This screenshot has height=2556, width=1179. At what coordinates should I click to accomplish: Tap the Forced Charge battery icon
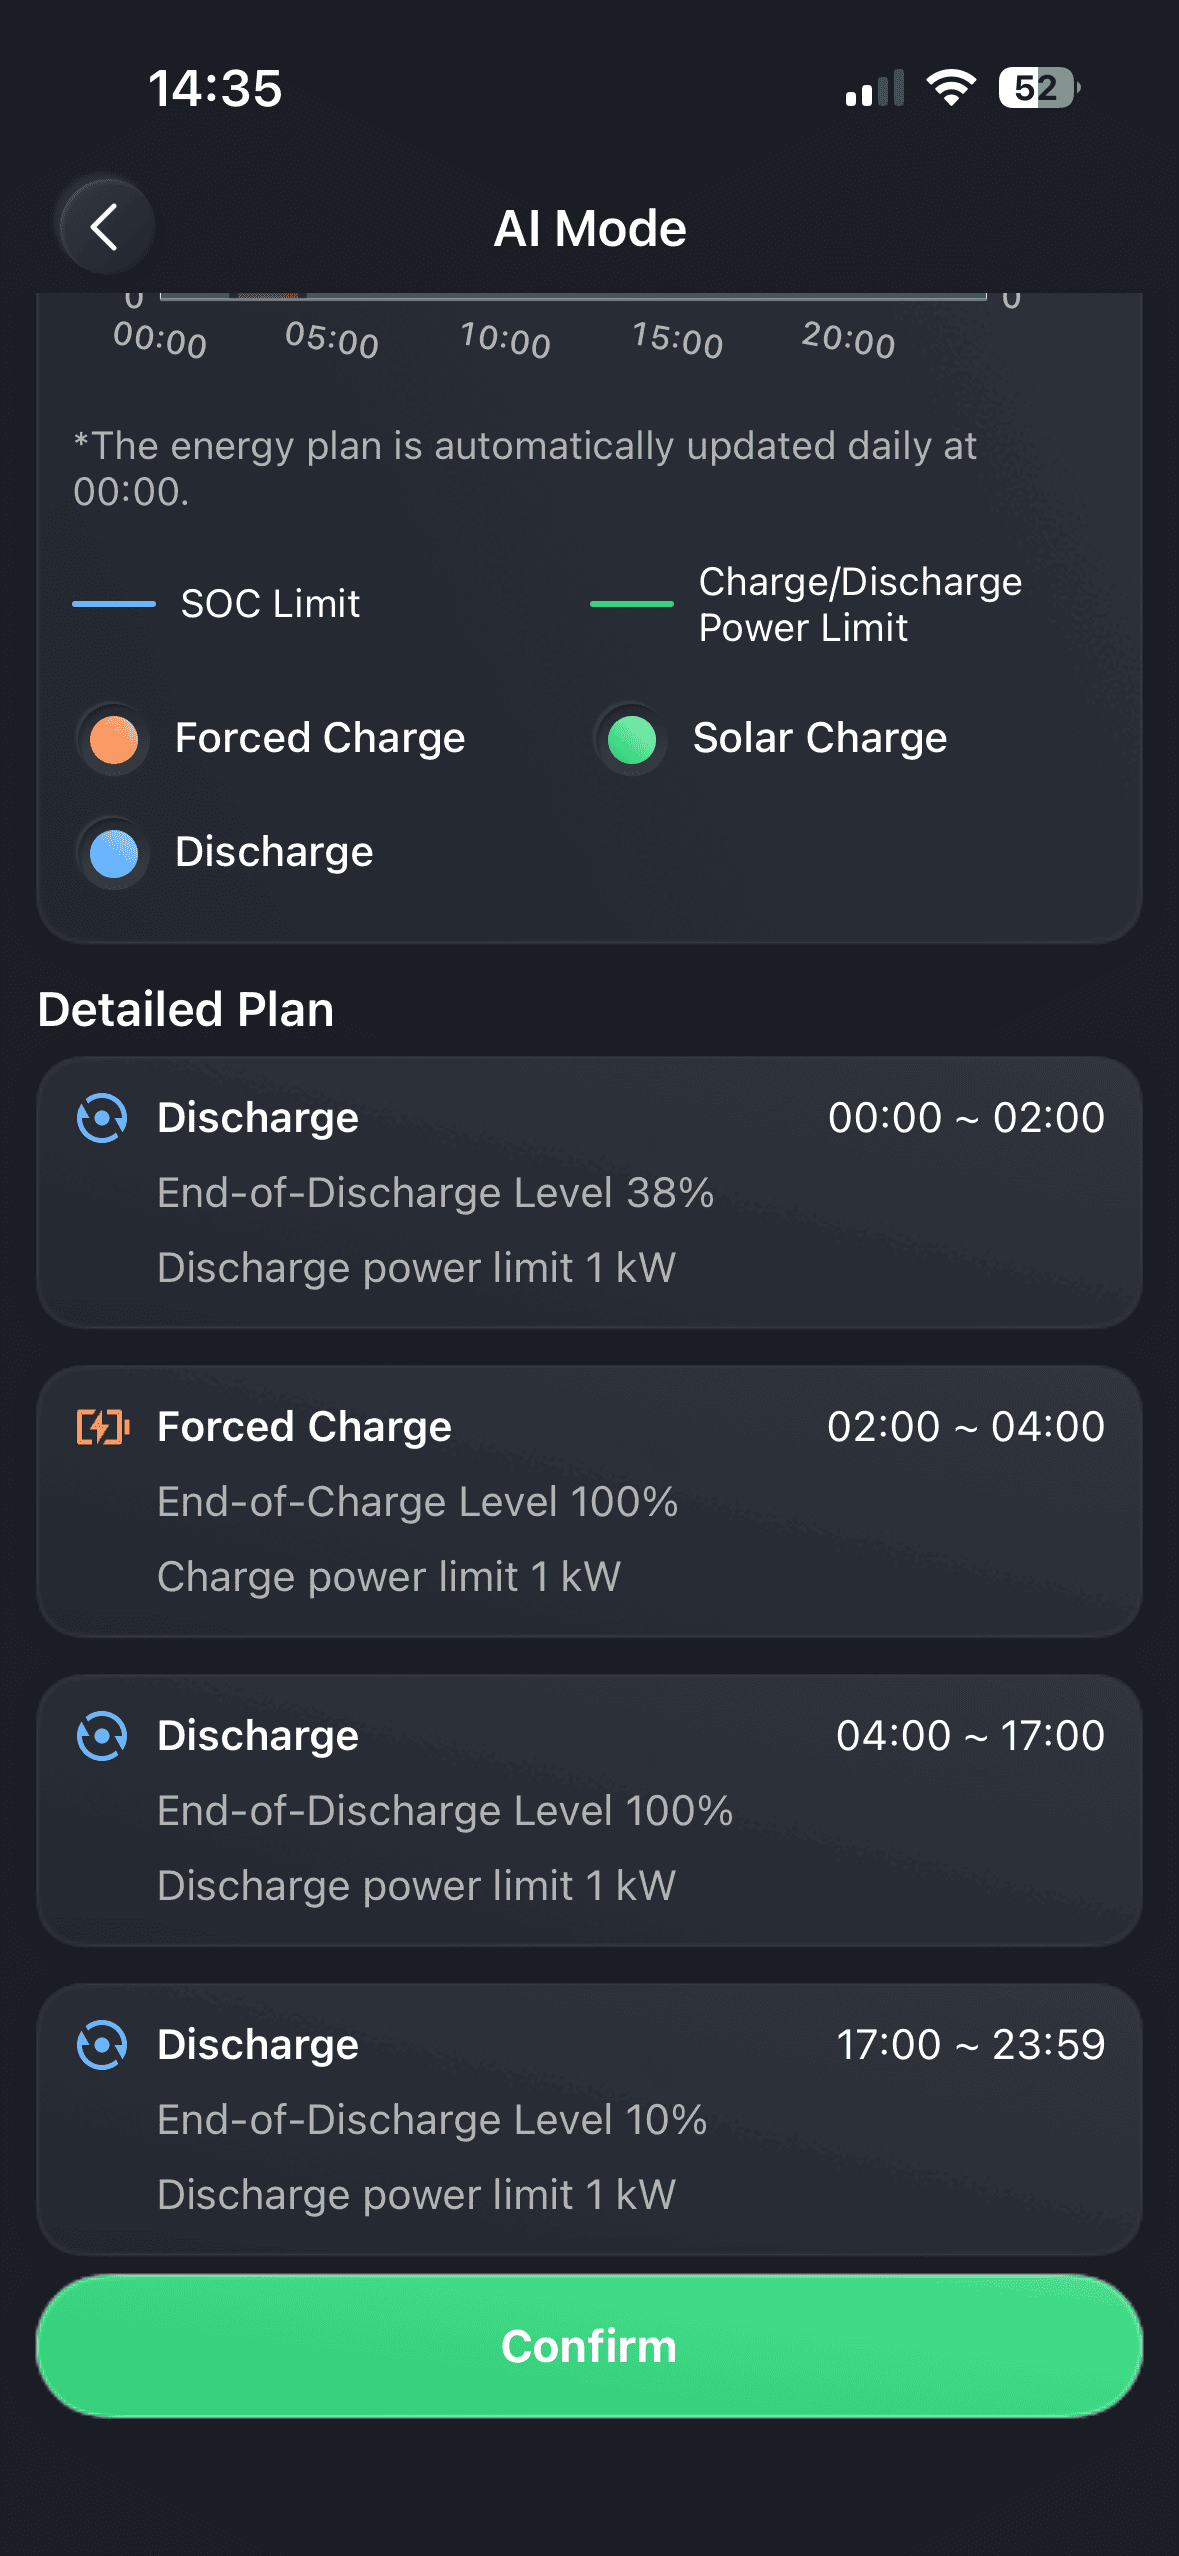click(103, 1427)
